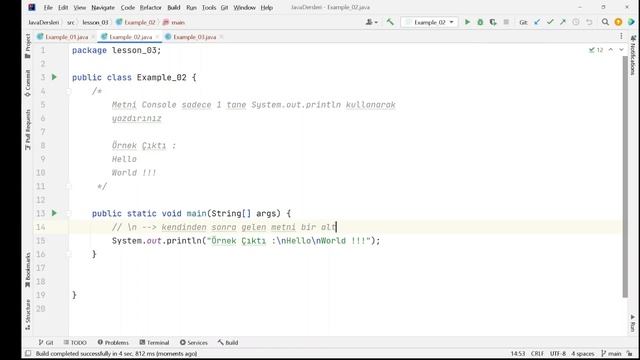Open the Run tool window on right edge
This screenshot has height=360, width=640.
click(x=633, y=322)
